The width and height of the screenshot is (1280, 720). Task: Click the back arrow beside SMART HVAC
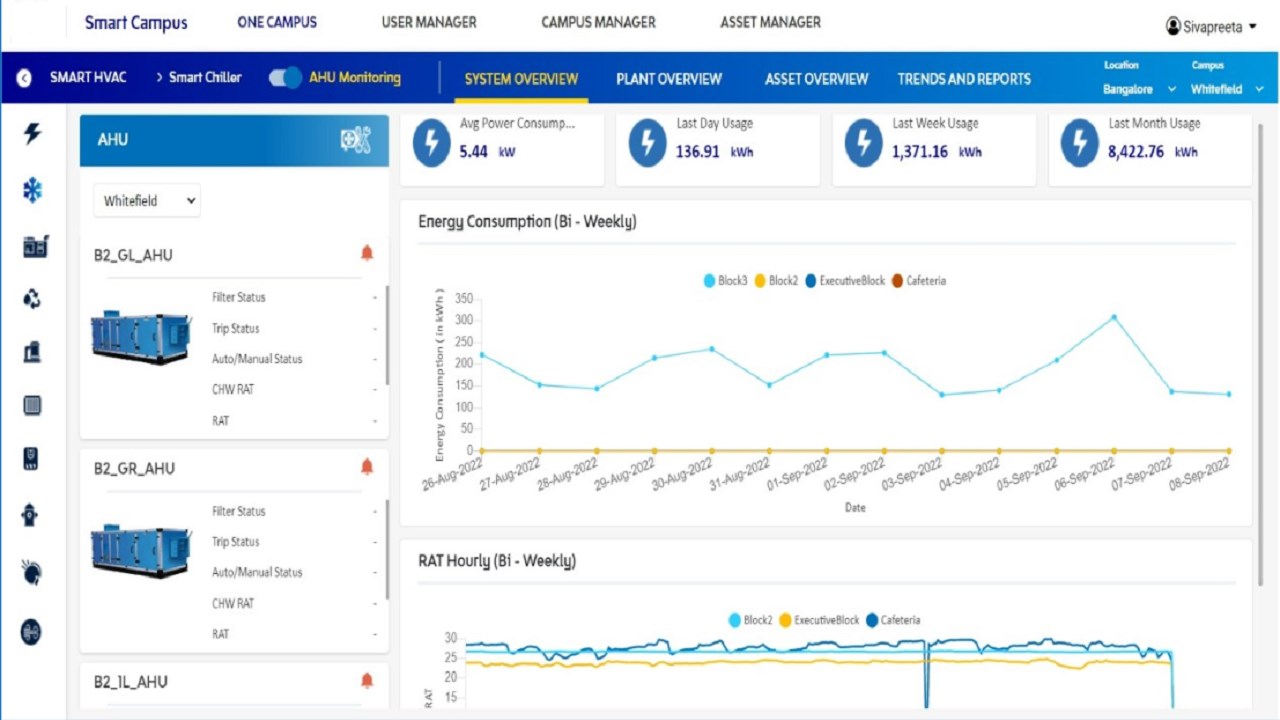coord(24,78)
